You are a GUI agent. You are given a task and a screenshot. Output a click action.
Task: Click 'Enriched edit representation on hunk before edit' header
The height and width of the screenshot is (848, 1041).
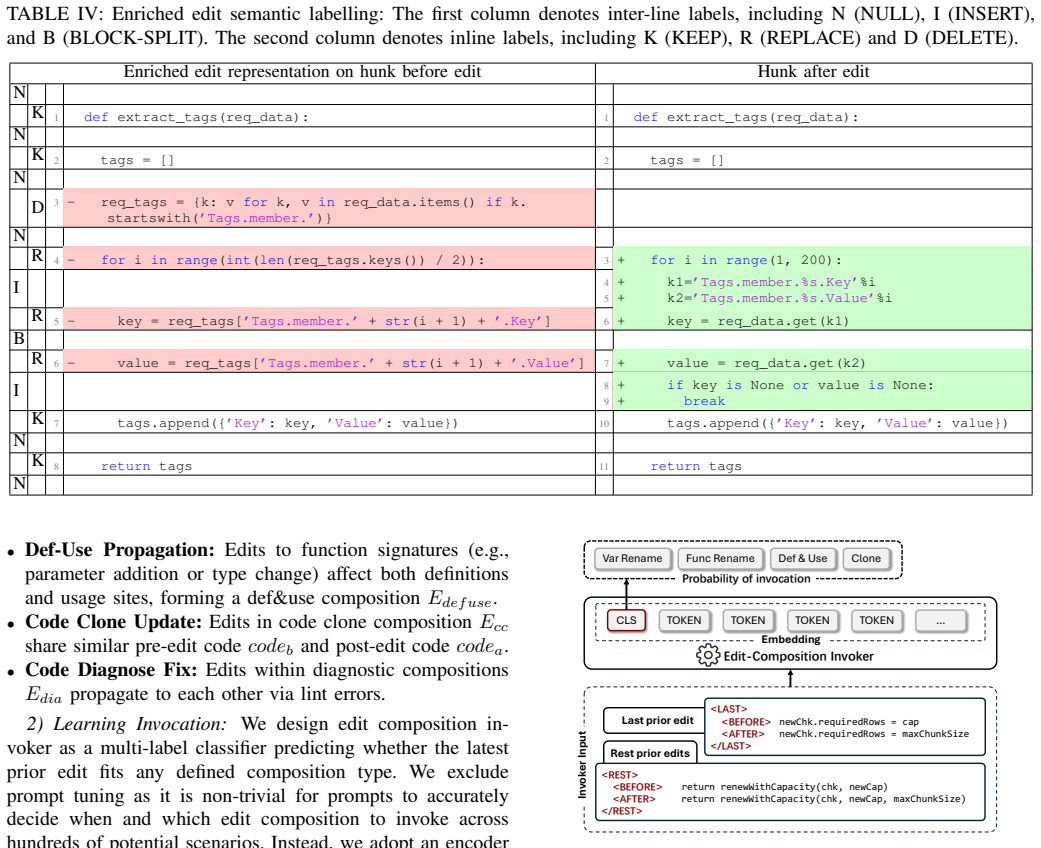click(302, 72)
